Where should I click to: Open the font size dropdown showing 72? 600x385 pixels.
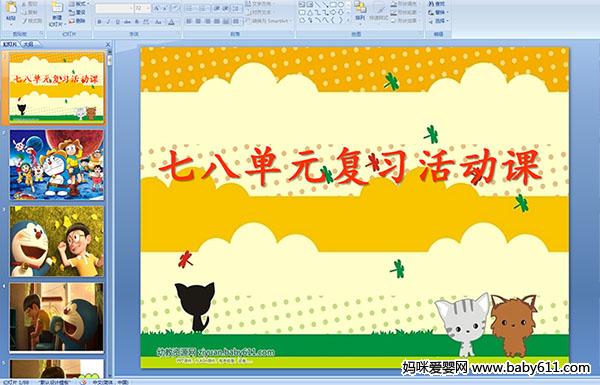(148, 8)
